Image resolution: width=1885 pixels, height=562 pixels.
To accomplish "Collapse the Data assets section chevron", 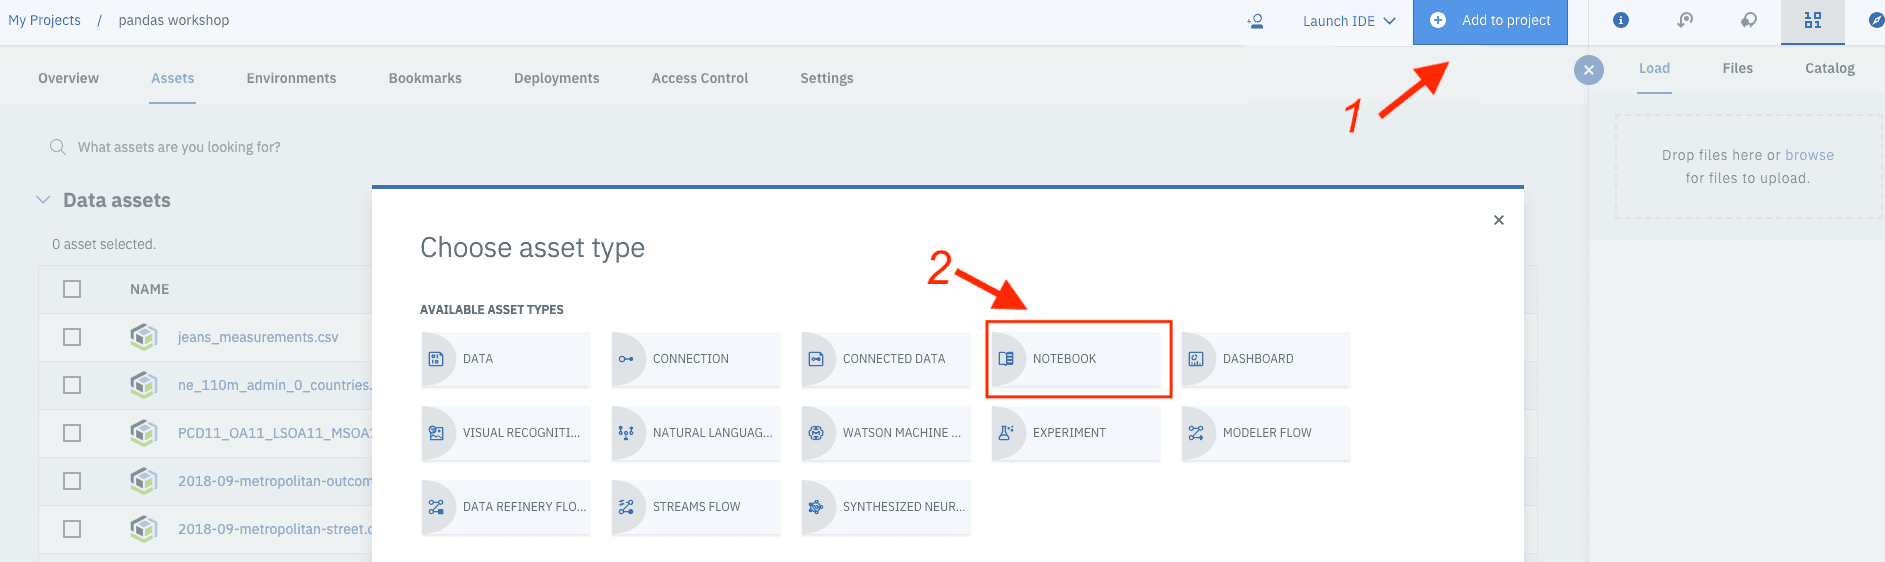I will click(43, 200).
